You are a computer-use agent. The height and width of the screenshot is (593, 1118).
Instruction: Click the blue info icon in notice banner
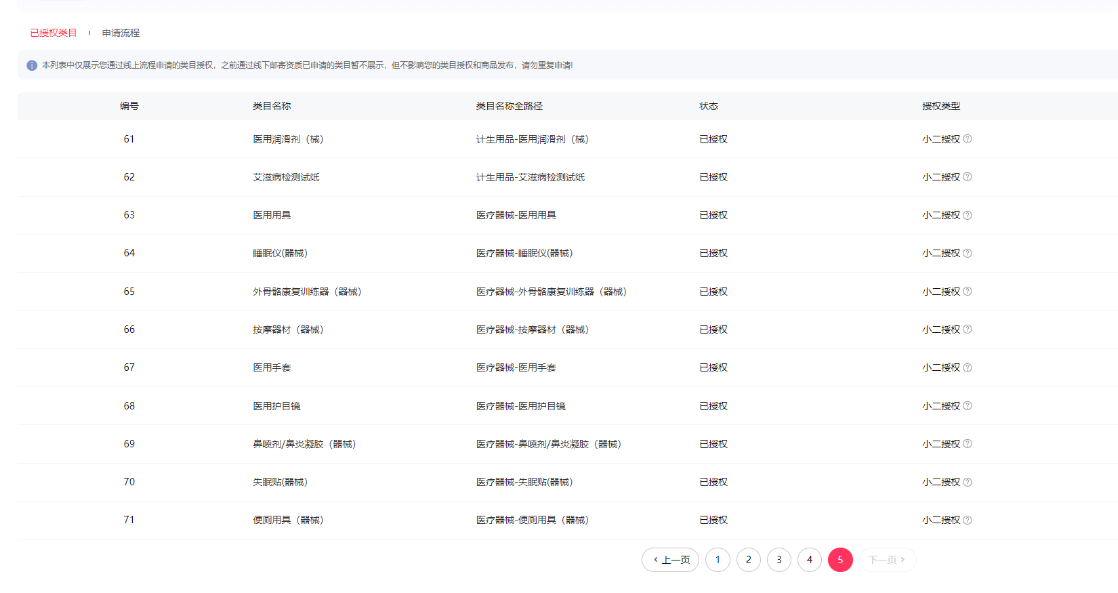(x=32, y=65)
